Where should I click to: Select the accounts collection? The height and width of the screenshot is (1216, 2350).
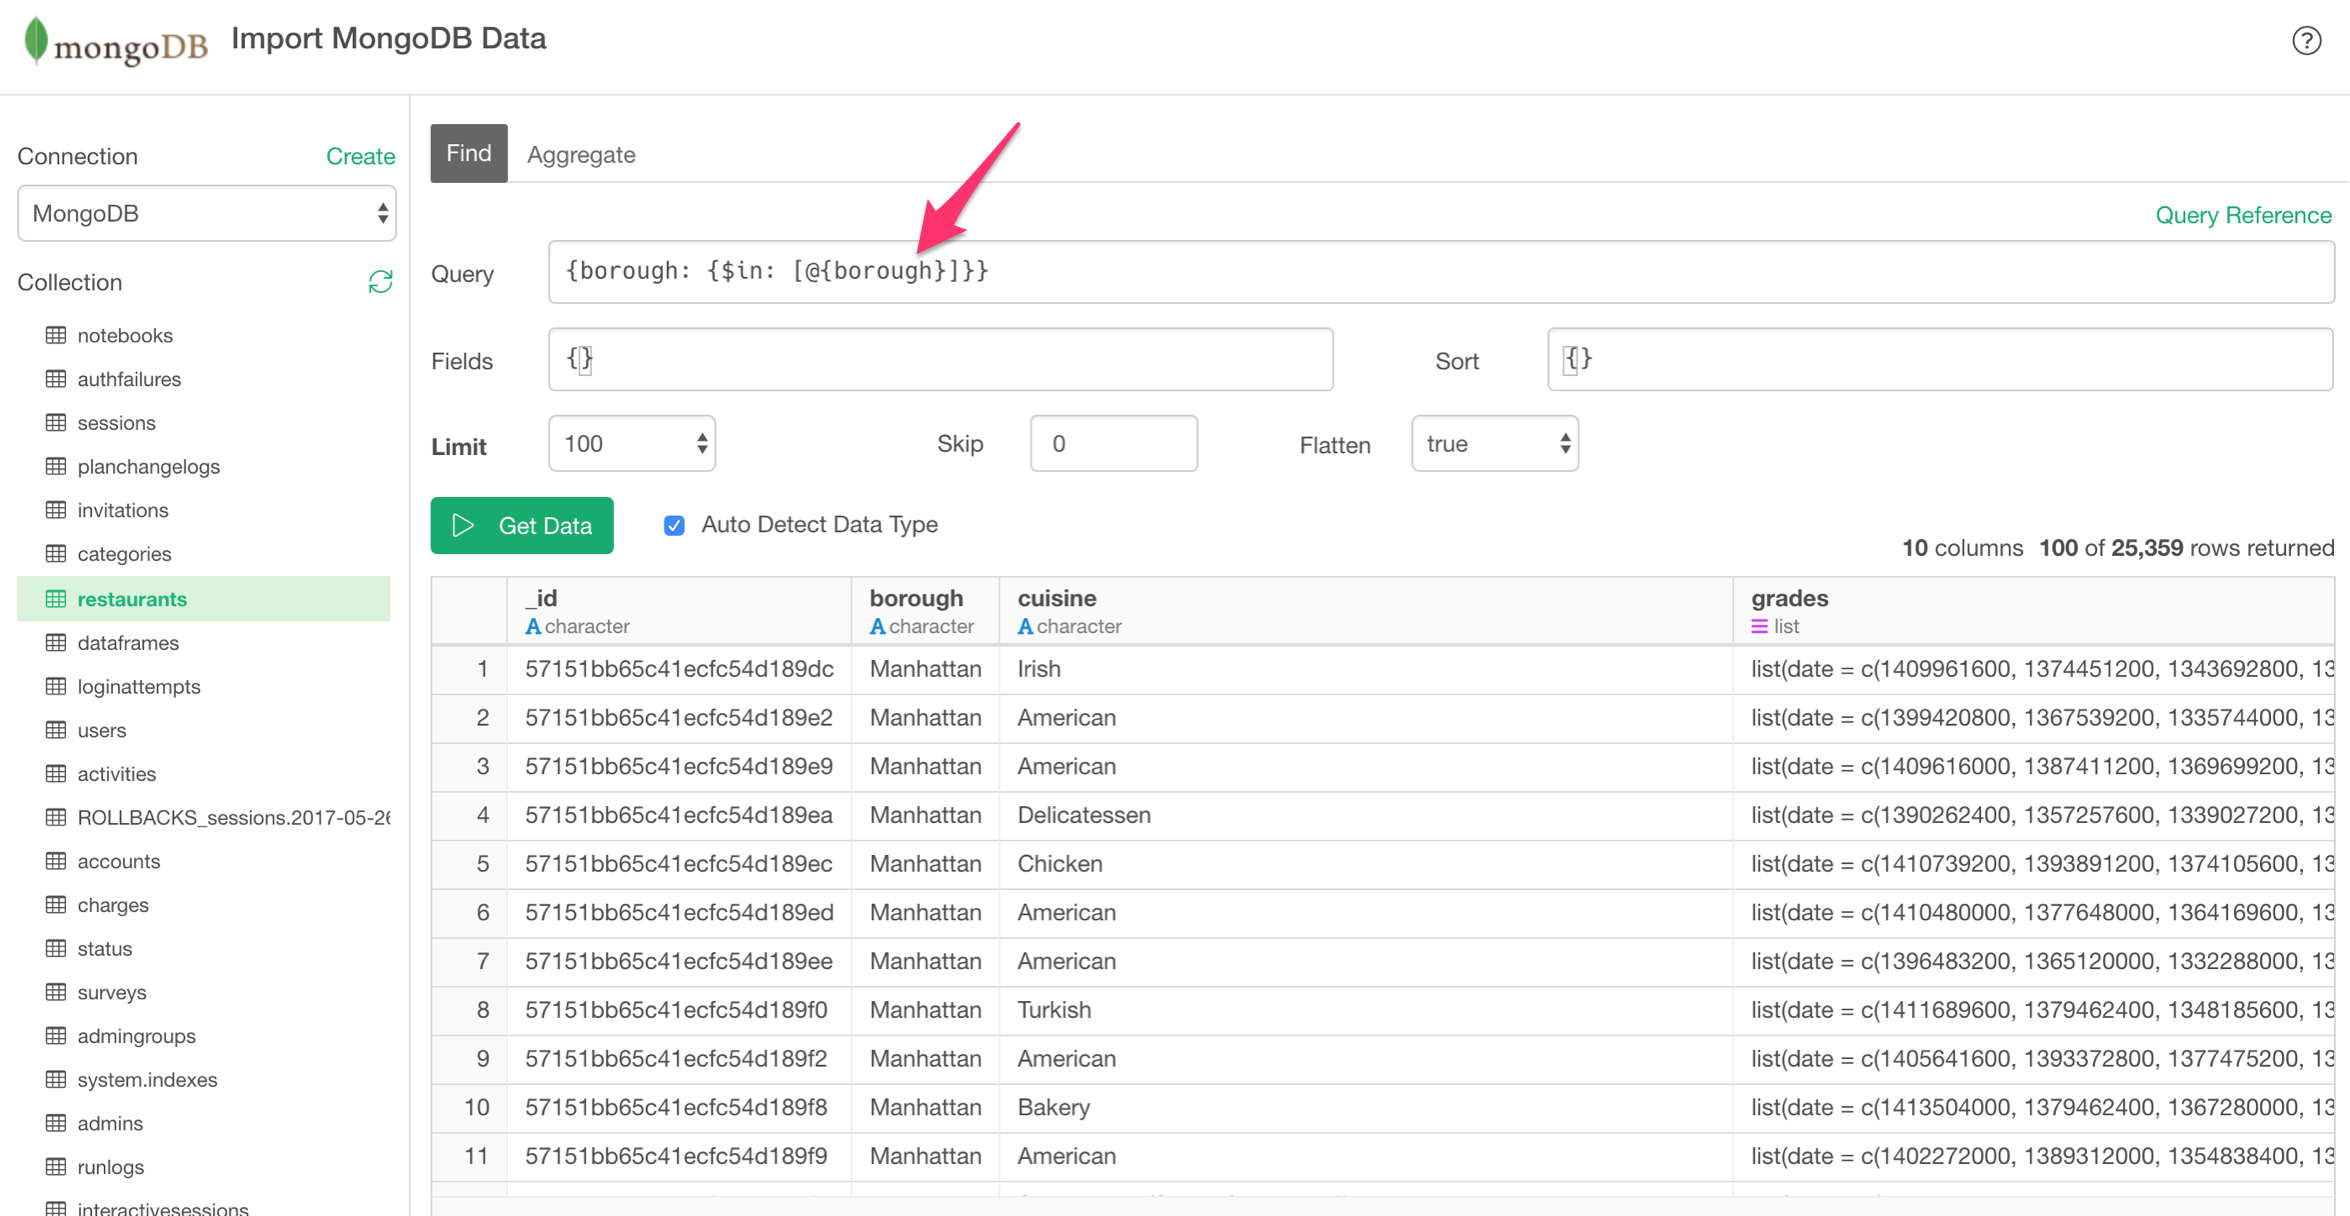pyautogui.click(x=119, y=861)
